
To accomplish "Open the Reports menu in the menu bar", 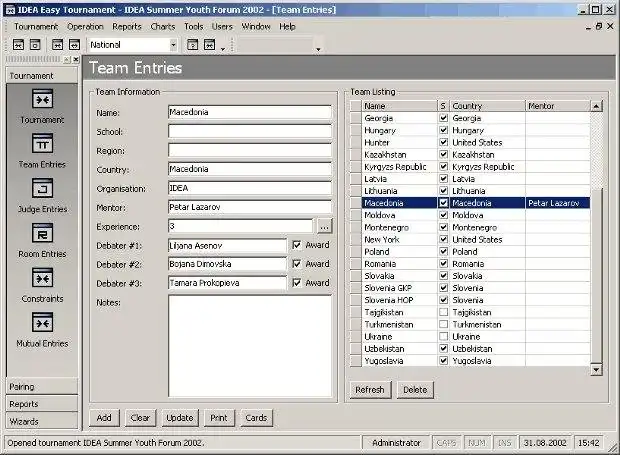I will pyautogui.click(x=127, y=26).
